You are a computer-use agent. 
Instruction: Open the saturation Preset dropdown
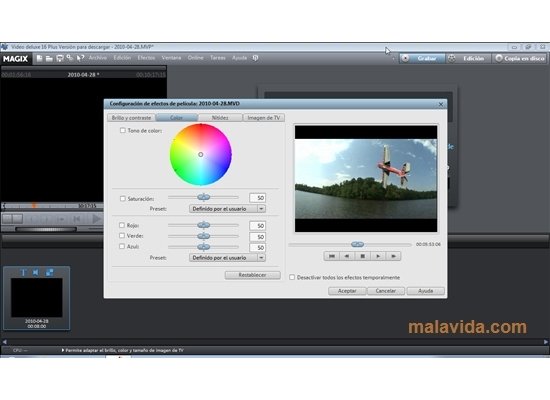point(227,209)
